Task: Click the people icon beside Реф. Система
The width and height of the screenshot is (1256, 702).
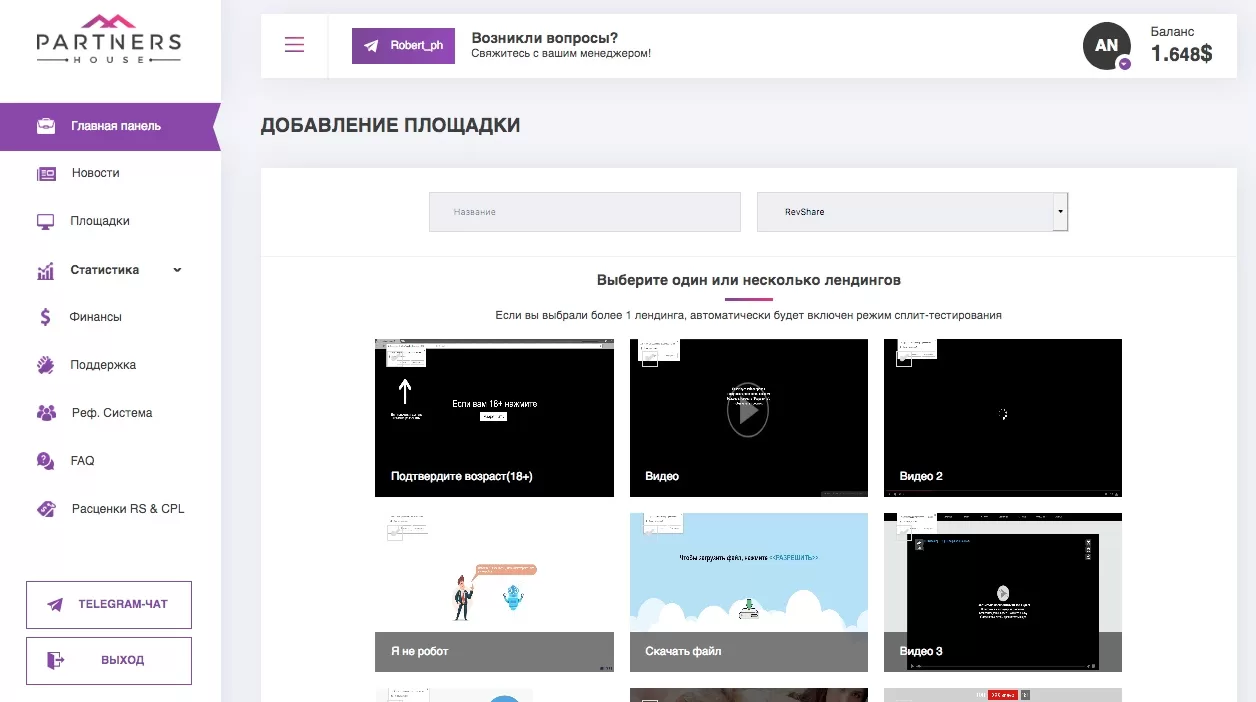Action: pos(46,413)
